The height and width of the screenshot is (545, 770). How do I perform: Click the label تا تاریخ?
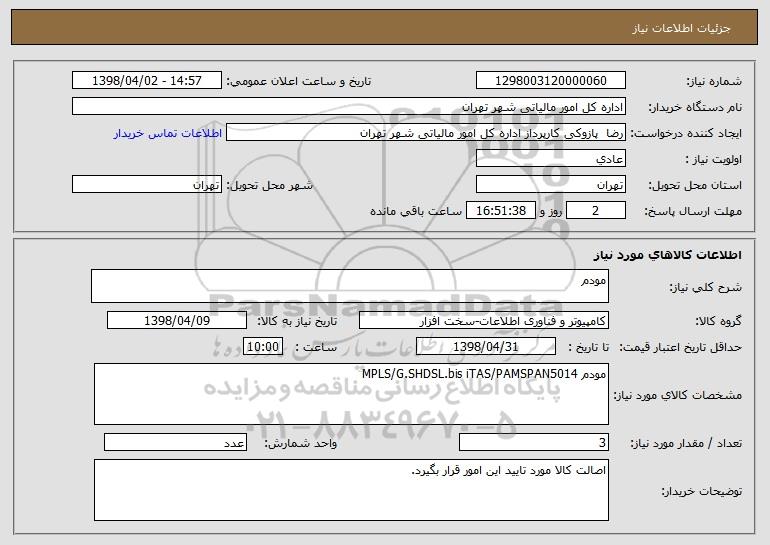point(588,348)
